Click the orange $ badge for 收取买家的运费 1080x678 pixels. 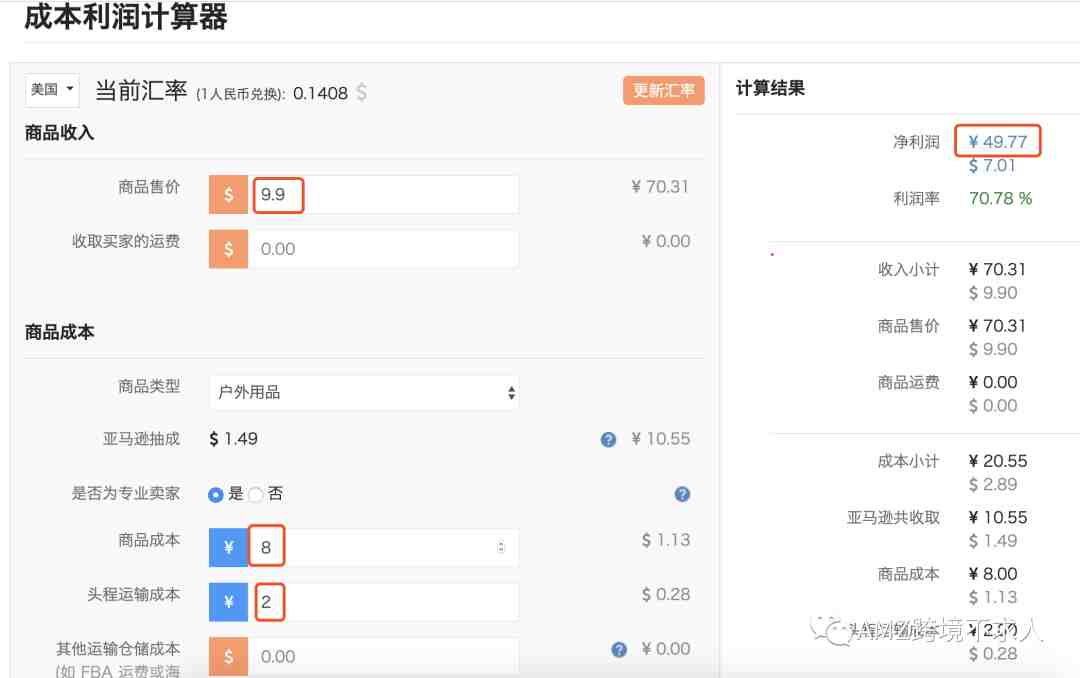[228, 249]
